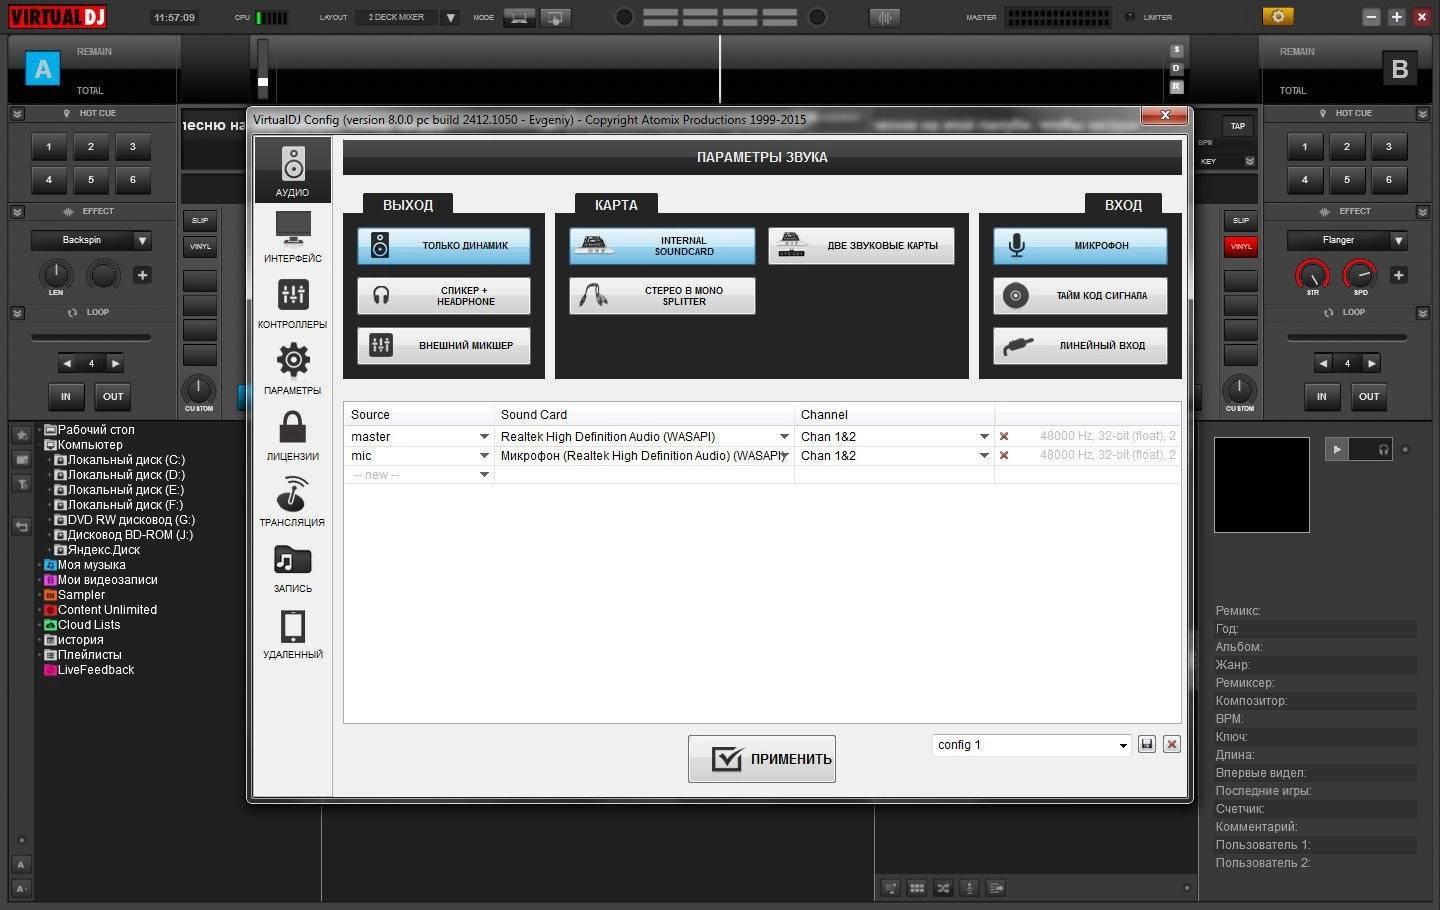Toggle Микрофон input option
Image resolution: width=1440 pixels, height=910 pixels.
[x=1080, y=245]
